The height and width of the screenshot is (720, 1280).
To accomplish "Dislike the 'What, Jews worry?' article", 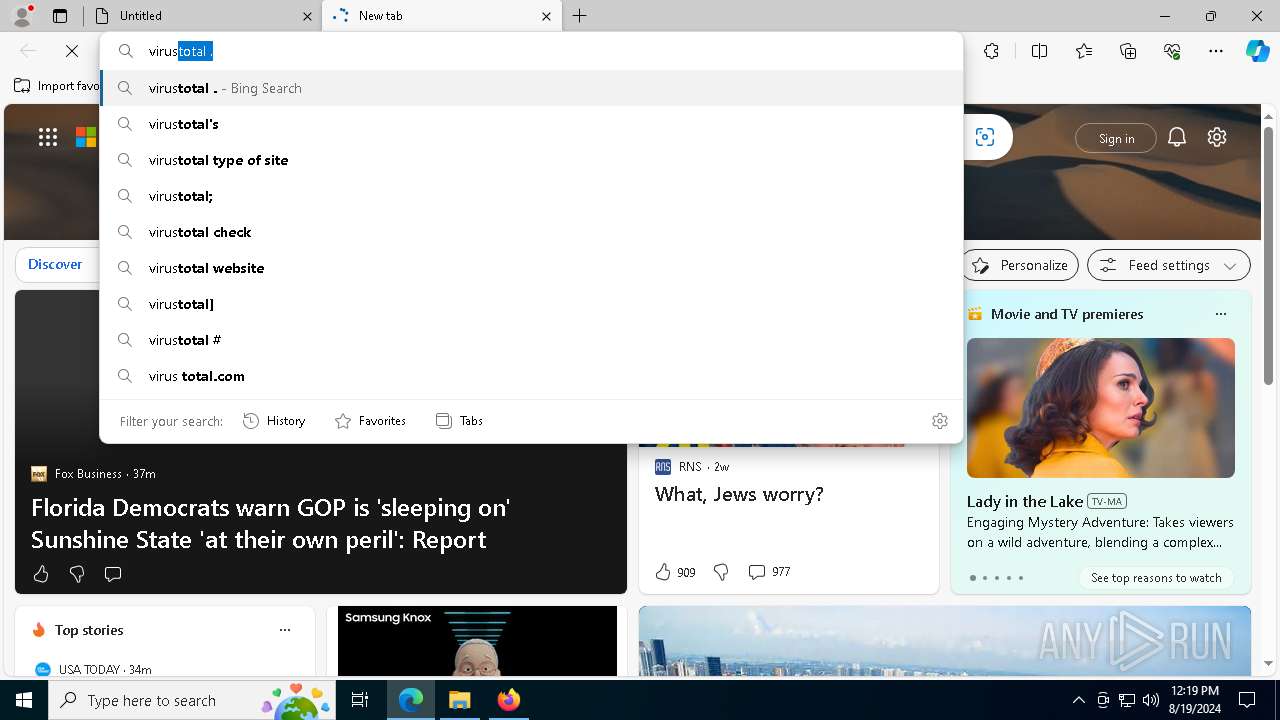I will pyautogui.click(x=721, y=572).
